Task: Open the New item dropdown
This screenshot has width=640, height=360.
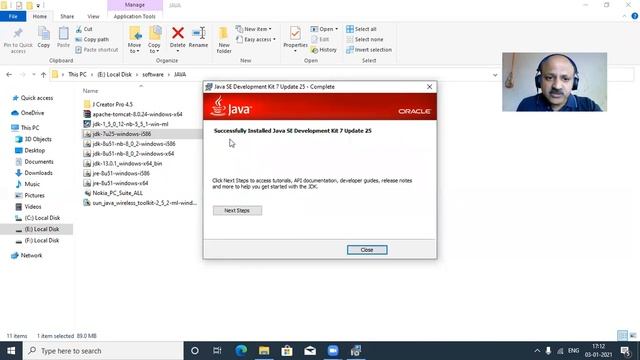Action: click(x=253, y=29)
